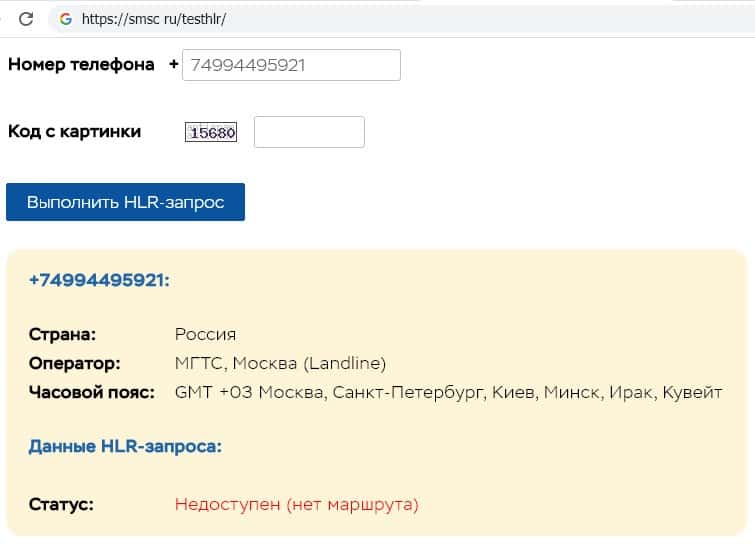Click the Оператор label
The image size is (755, 555).
74,363
